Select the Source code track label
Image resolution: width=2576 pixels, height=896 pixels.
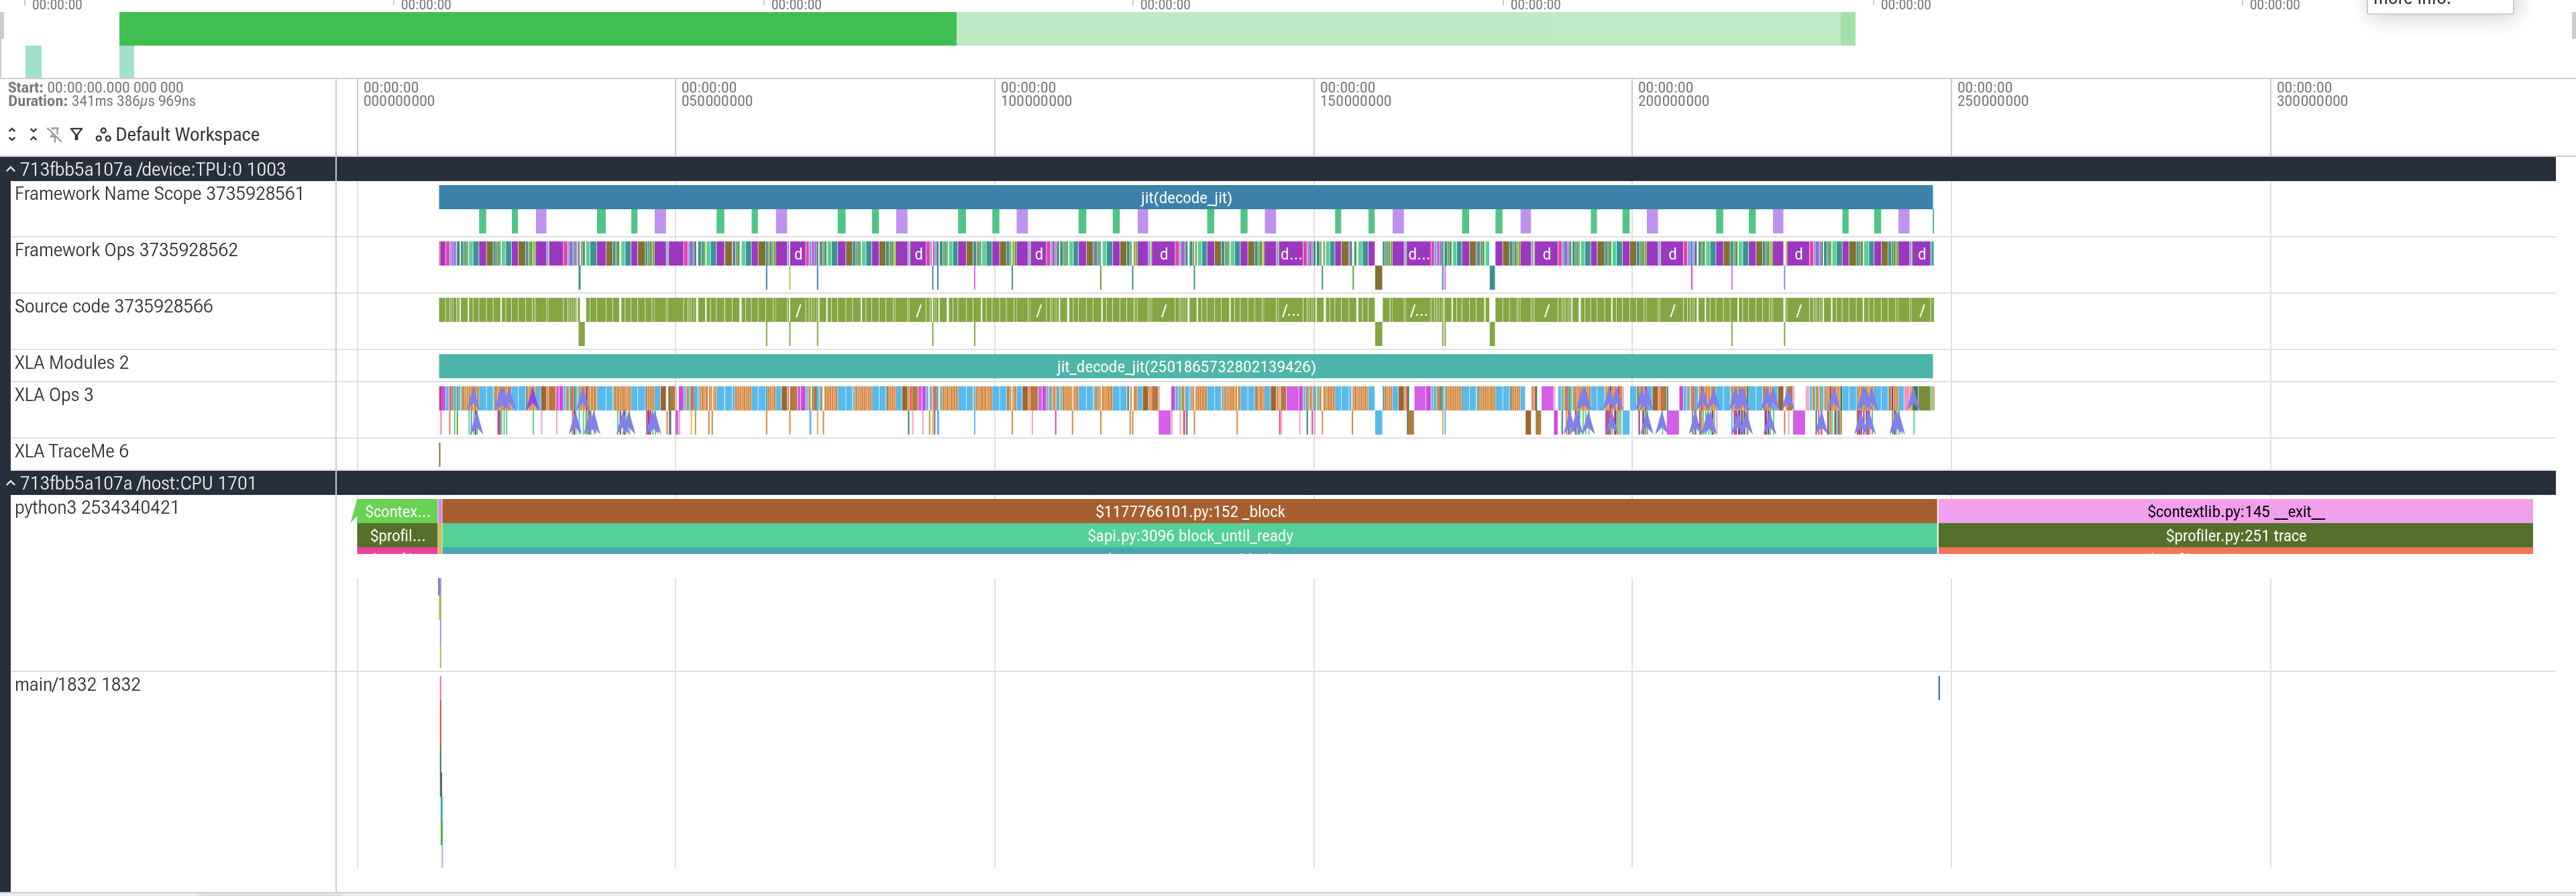[x=114, y=307]
